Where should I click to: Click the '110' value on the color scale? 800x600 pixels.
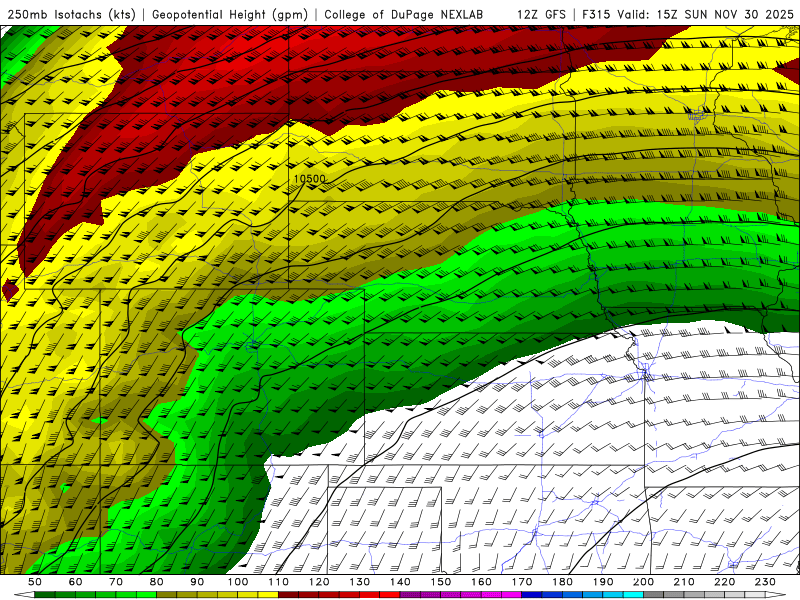(x=279, y=582)
